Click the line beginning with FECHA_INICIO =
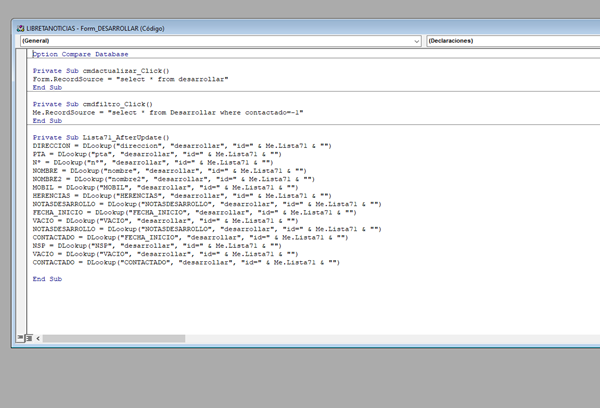This screenshot has height=408, width=600. click(x=194, y=212)
